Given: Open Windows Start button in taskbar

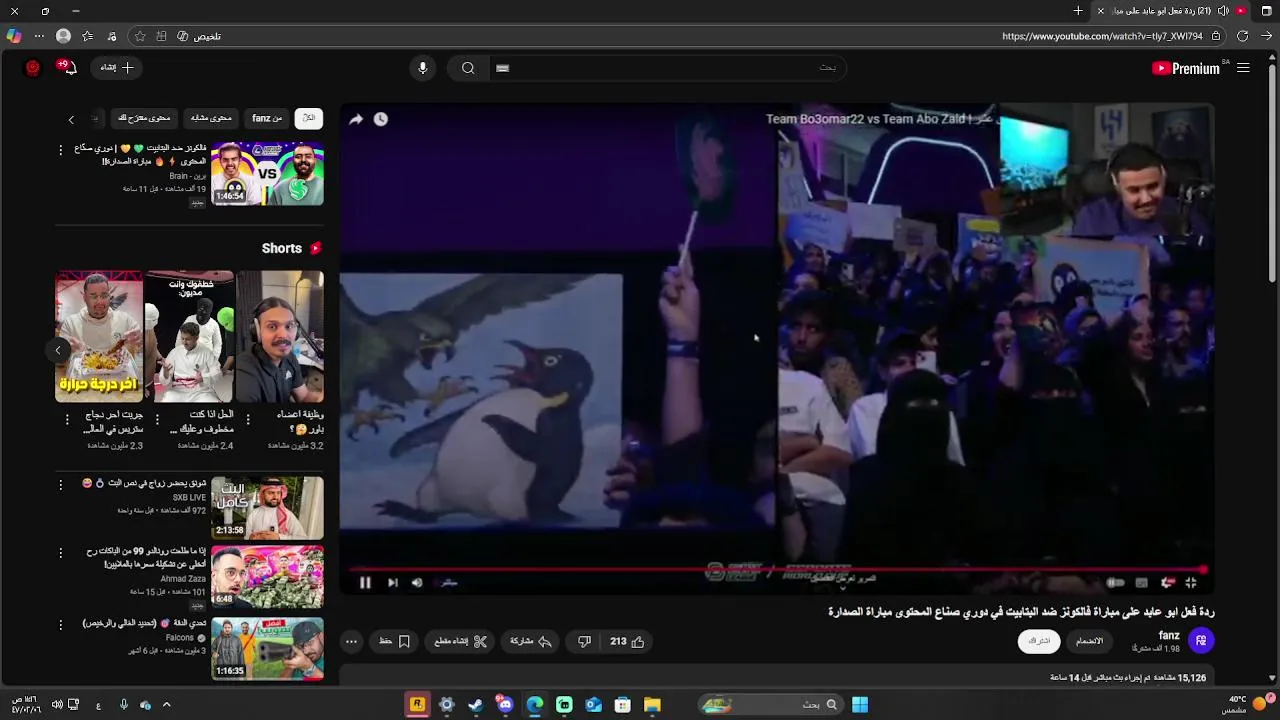Looking at the screenshot, I should coord(860,705).
